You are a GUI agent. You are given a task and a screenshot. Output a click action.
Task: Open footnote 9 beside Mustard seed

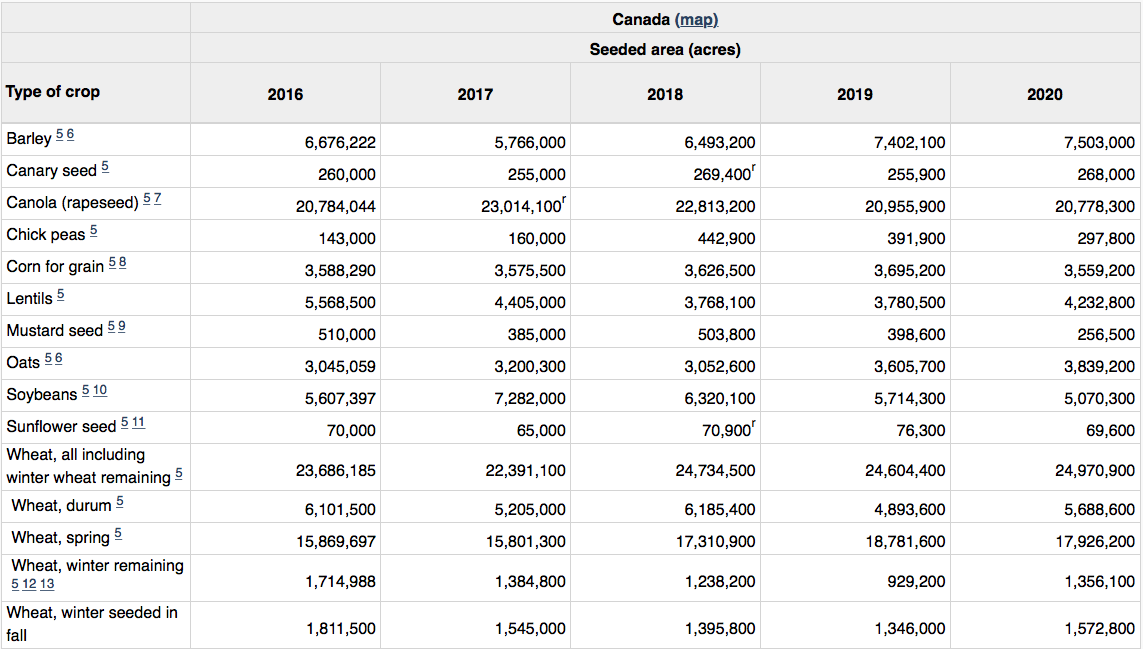pyautogui.click(x=122, y=327)
